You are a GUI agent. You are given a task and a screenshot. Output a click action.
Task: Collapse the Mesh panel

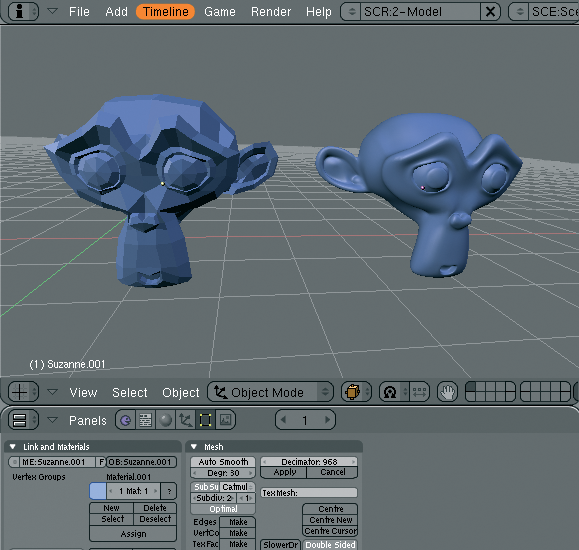pyautogui.click(x=194, y=447)
